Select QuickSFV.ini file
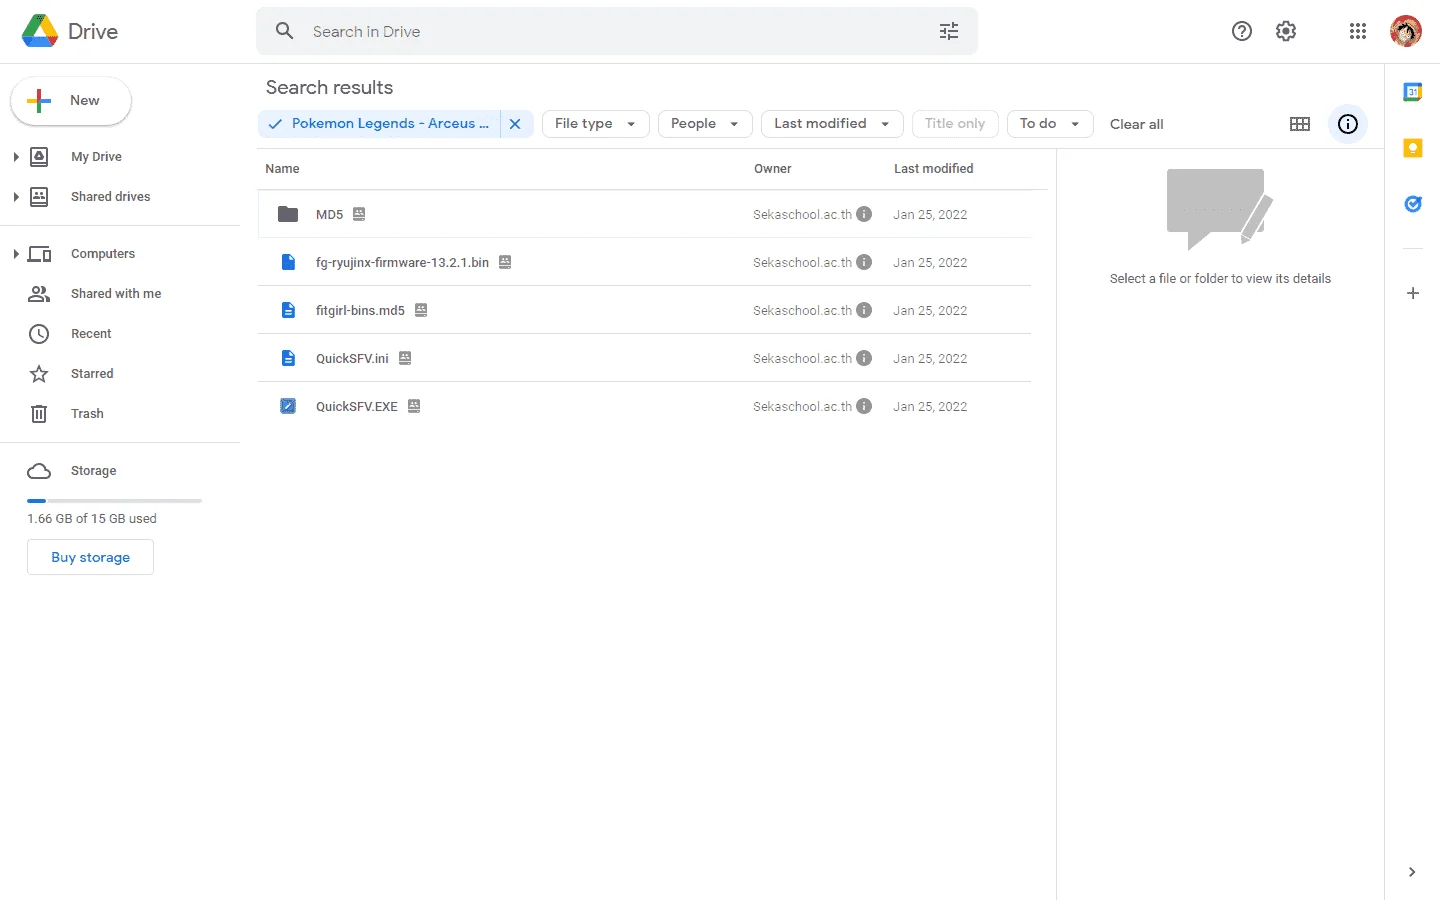The width and height of the screenshot is (1440, 900). click(644, 358)
